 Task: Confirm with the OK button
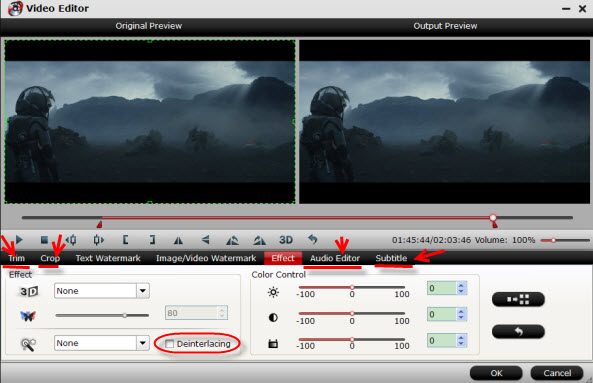click(496, 373)
